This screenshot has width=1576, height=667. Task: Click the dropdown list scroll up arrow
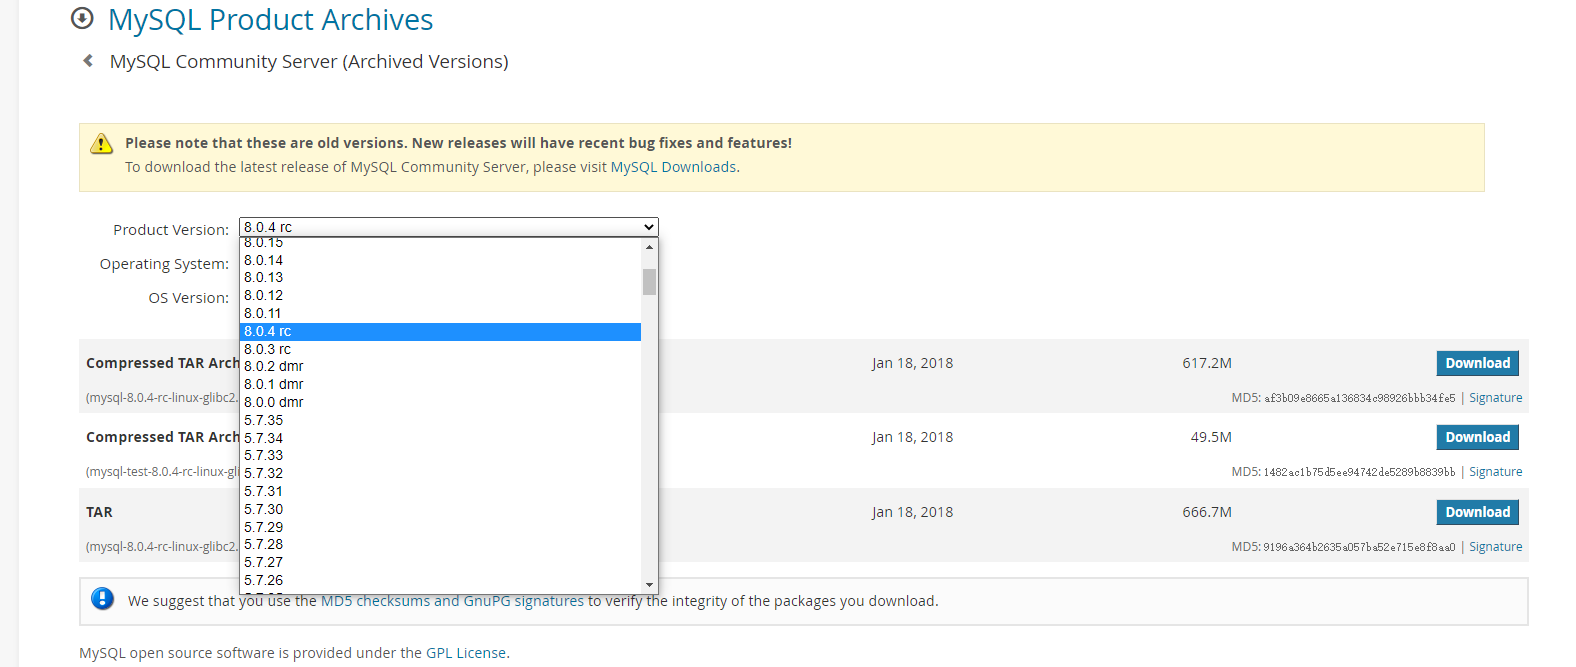click(649, 247)
